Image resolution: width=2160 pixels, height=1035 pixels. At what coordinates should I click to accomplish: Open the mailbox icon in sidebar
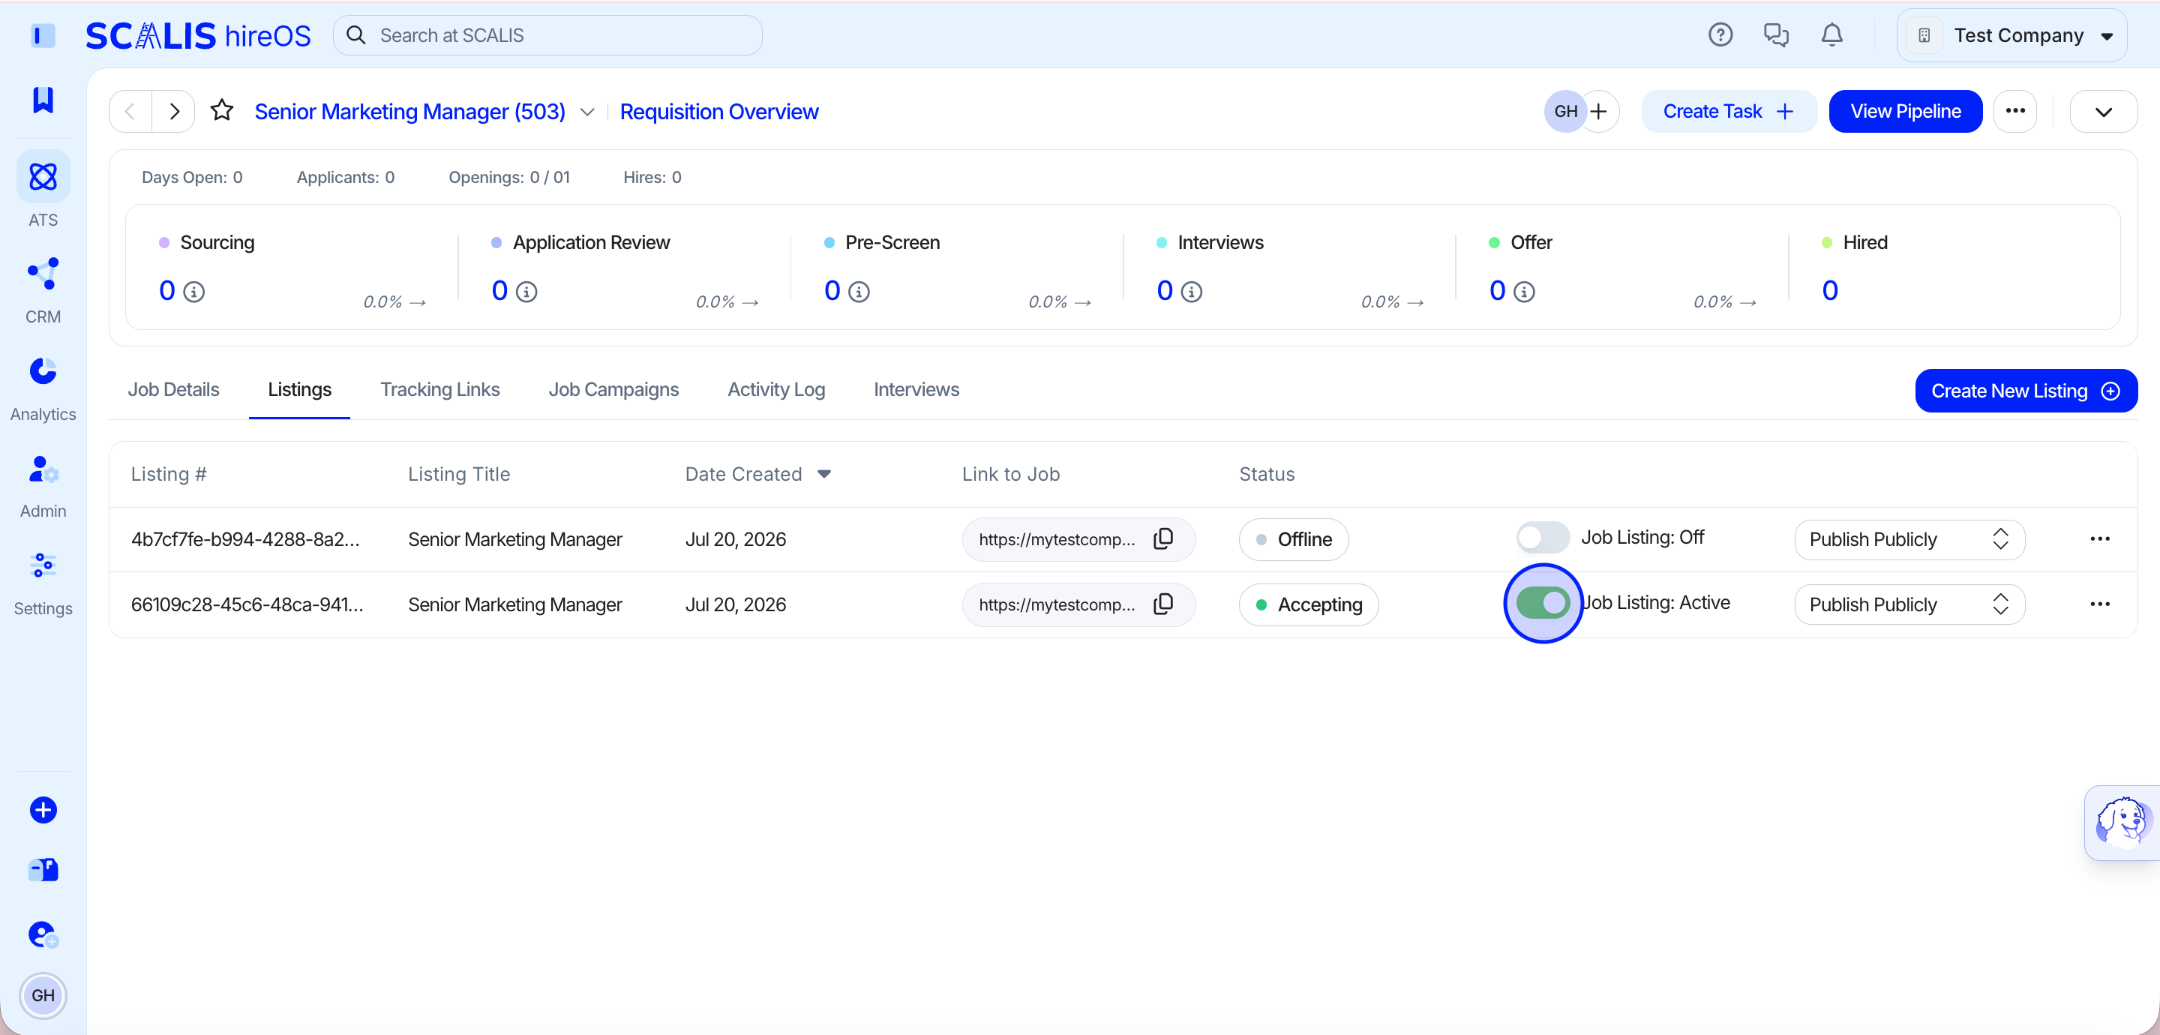point(43,870)
